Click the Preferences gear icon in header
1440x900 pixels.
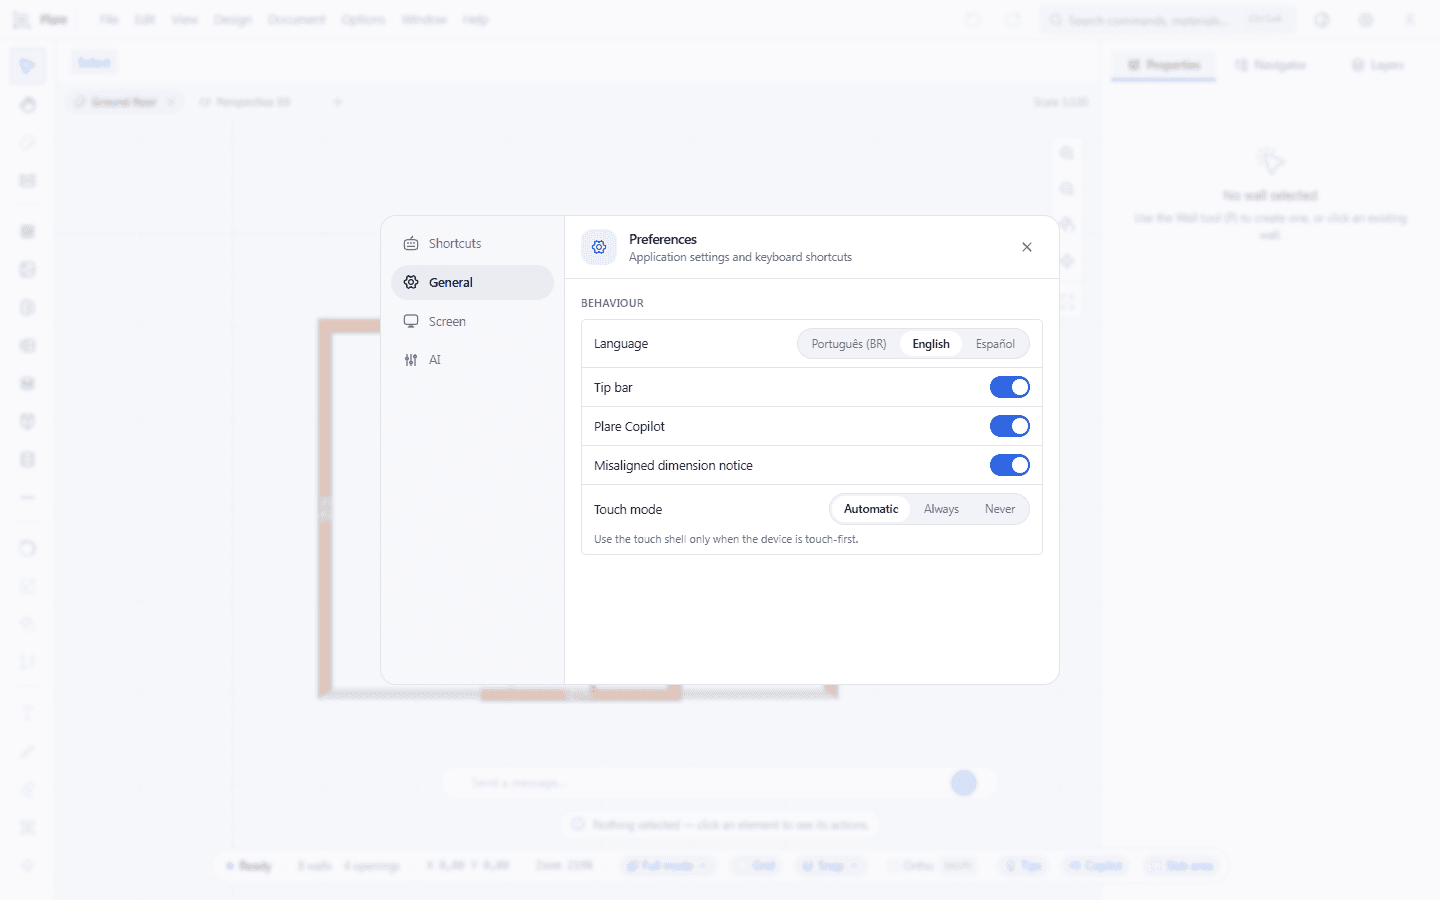coord(599,247)
